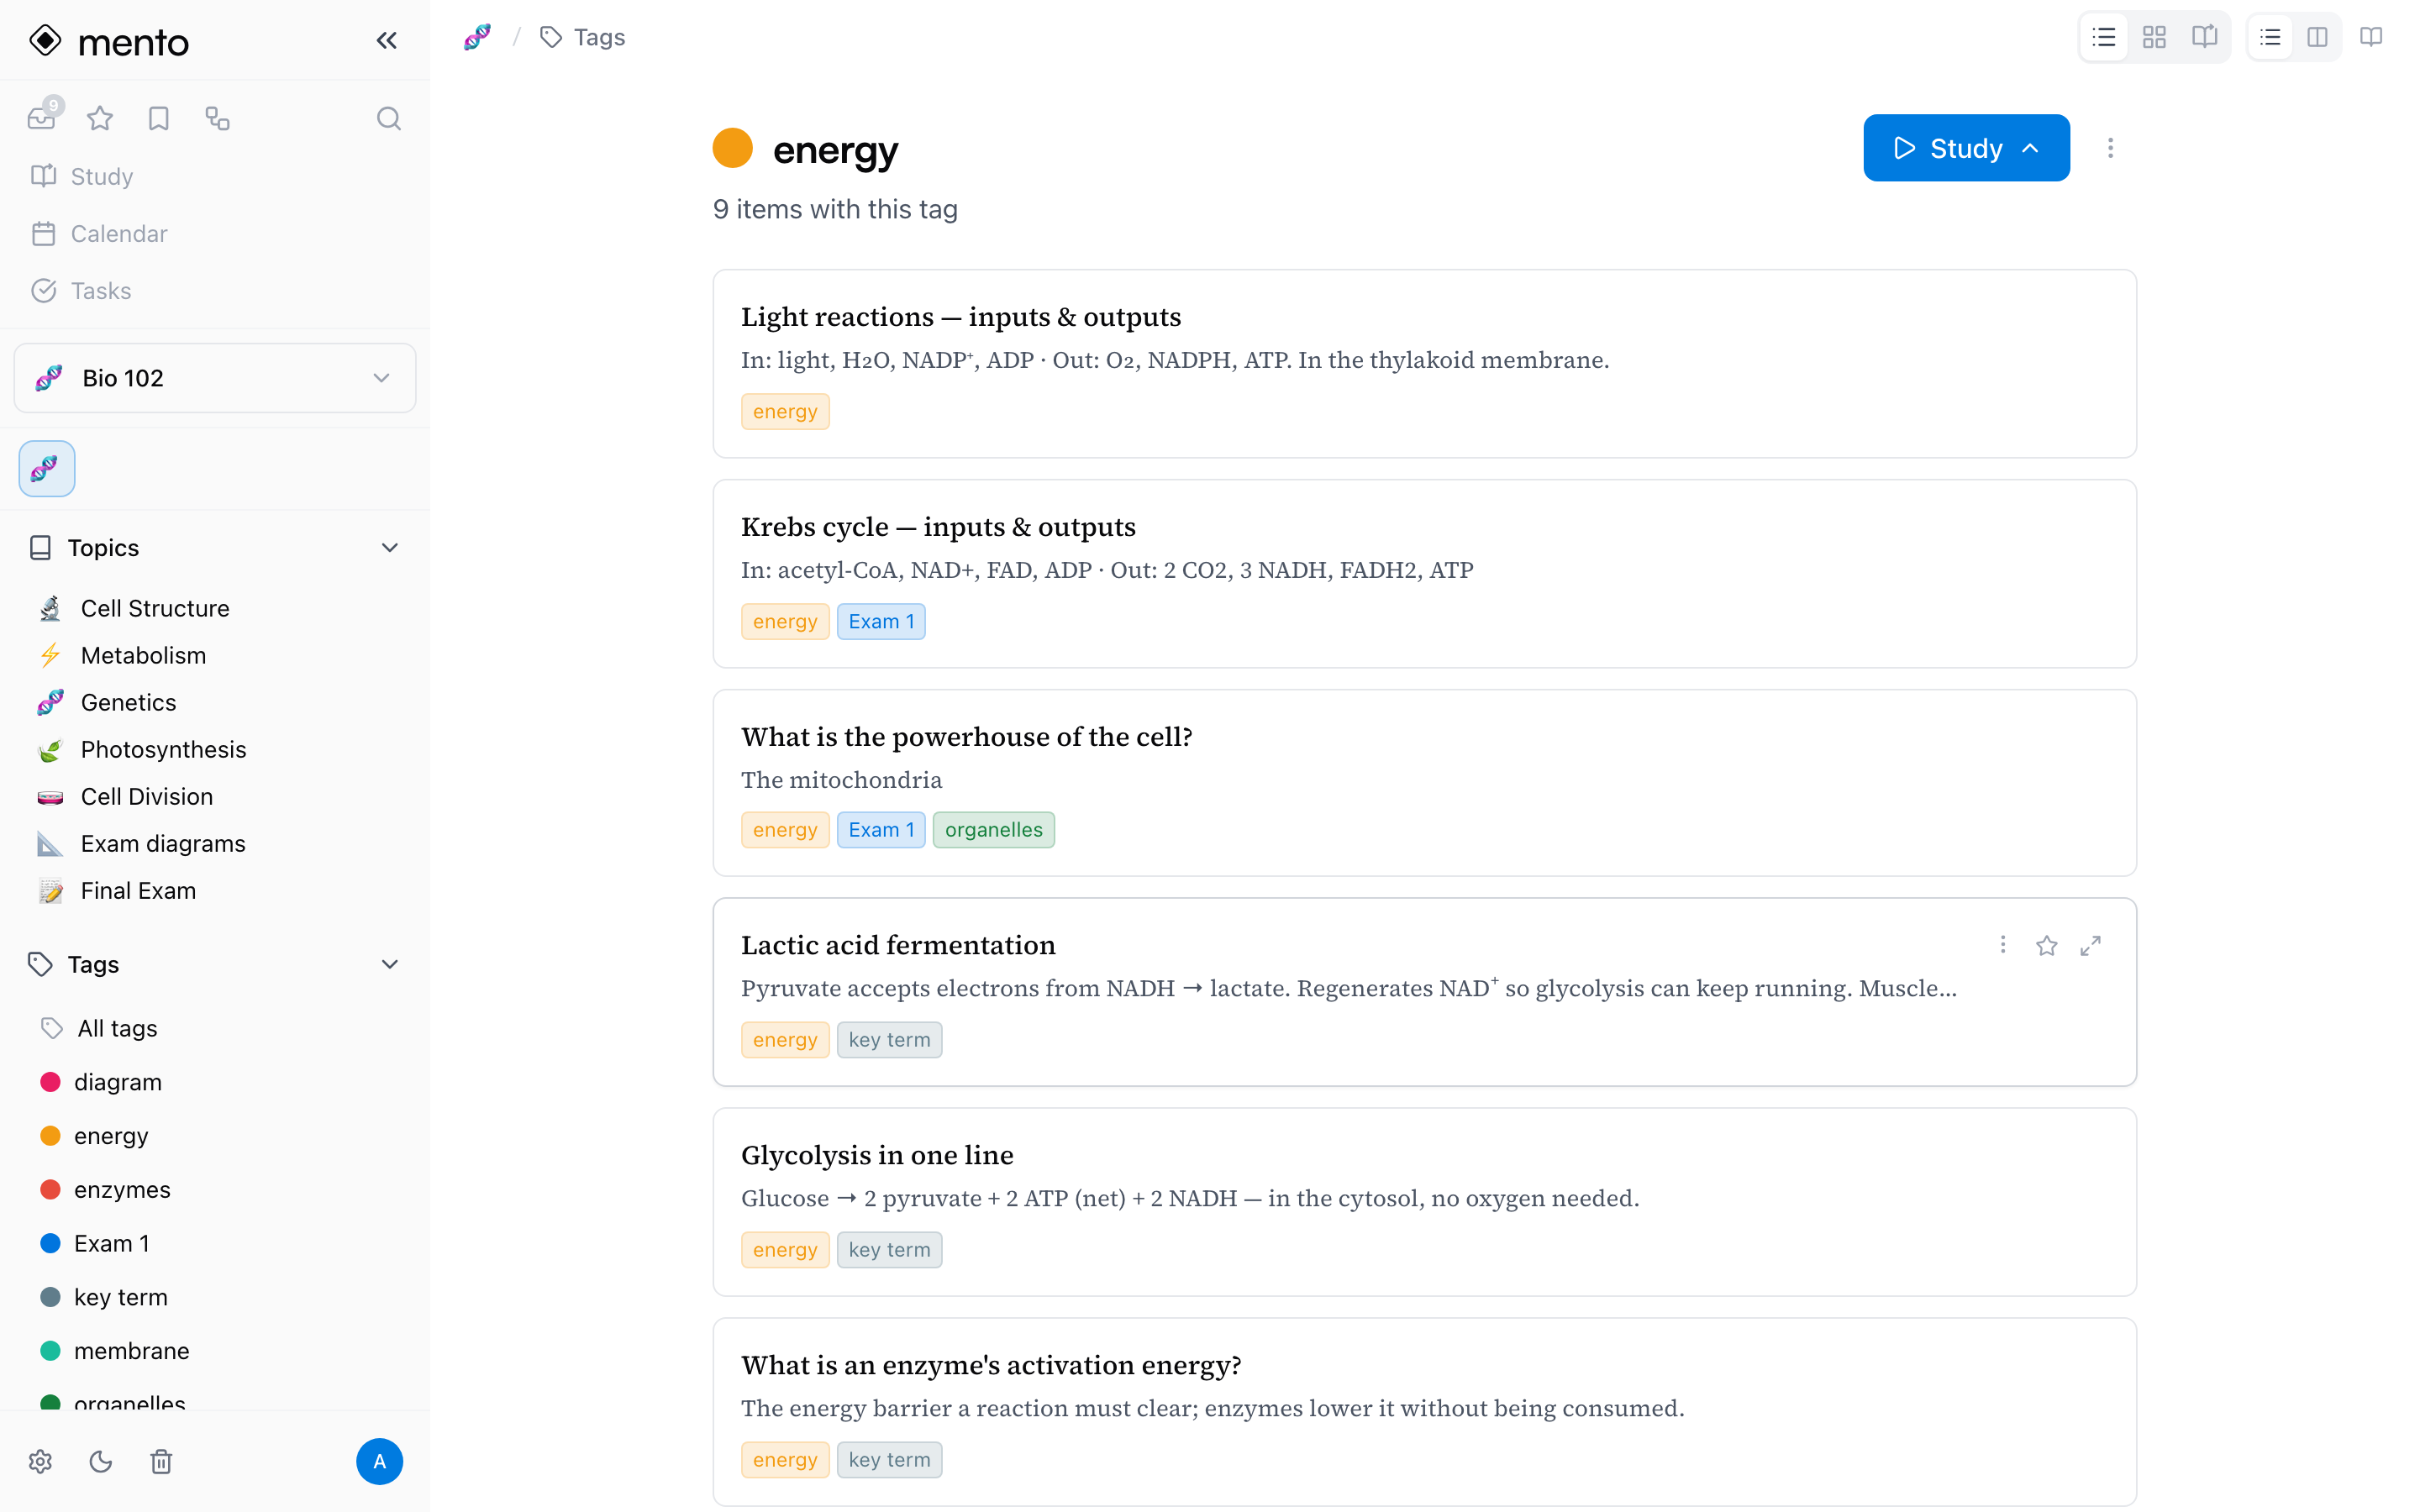The width and height of the screenshot is (2420, 1512).
Task: Open reading mode icon at far right
Action: click(x=2371, y=38)
